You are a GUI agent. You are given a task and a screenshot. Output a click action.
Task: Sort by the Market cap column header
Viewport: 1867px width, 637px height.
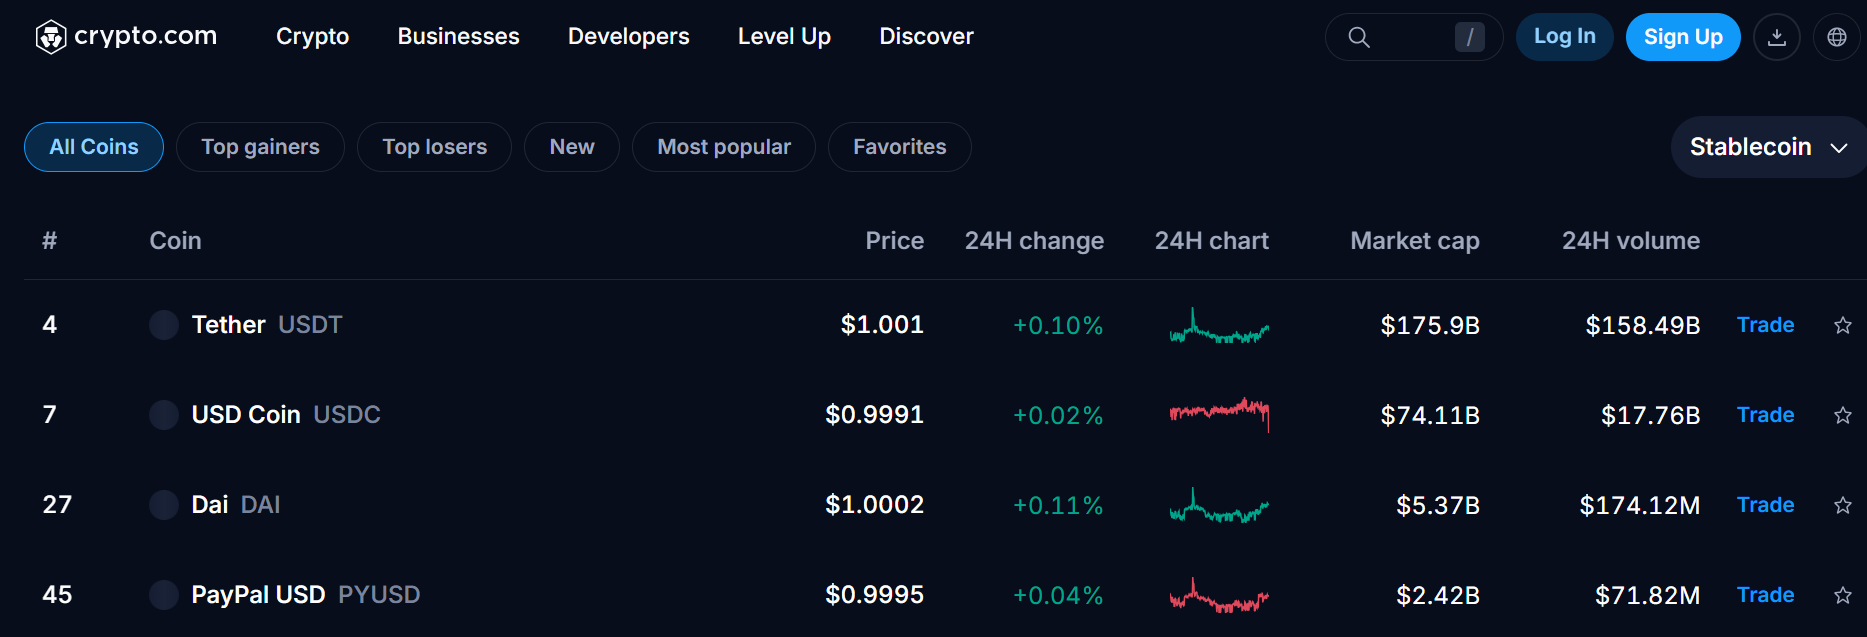click(x=1415, y=241)
